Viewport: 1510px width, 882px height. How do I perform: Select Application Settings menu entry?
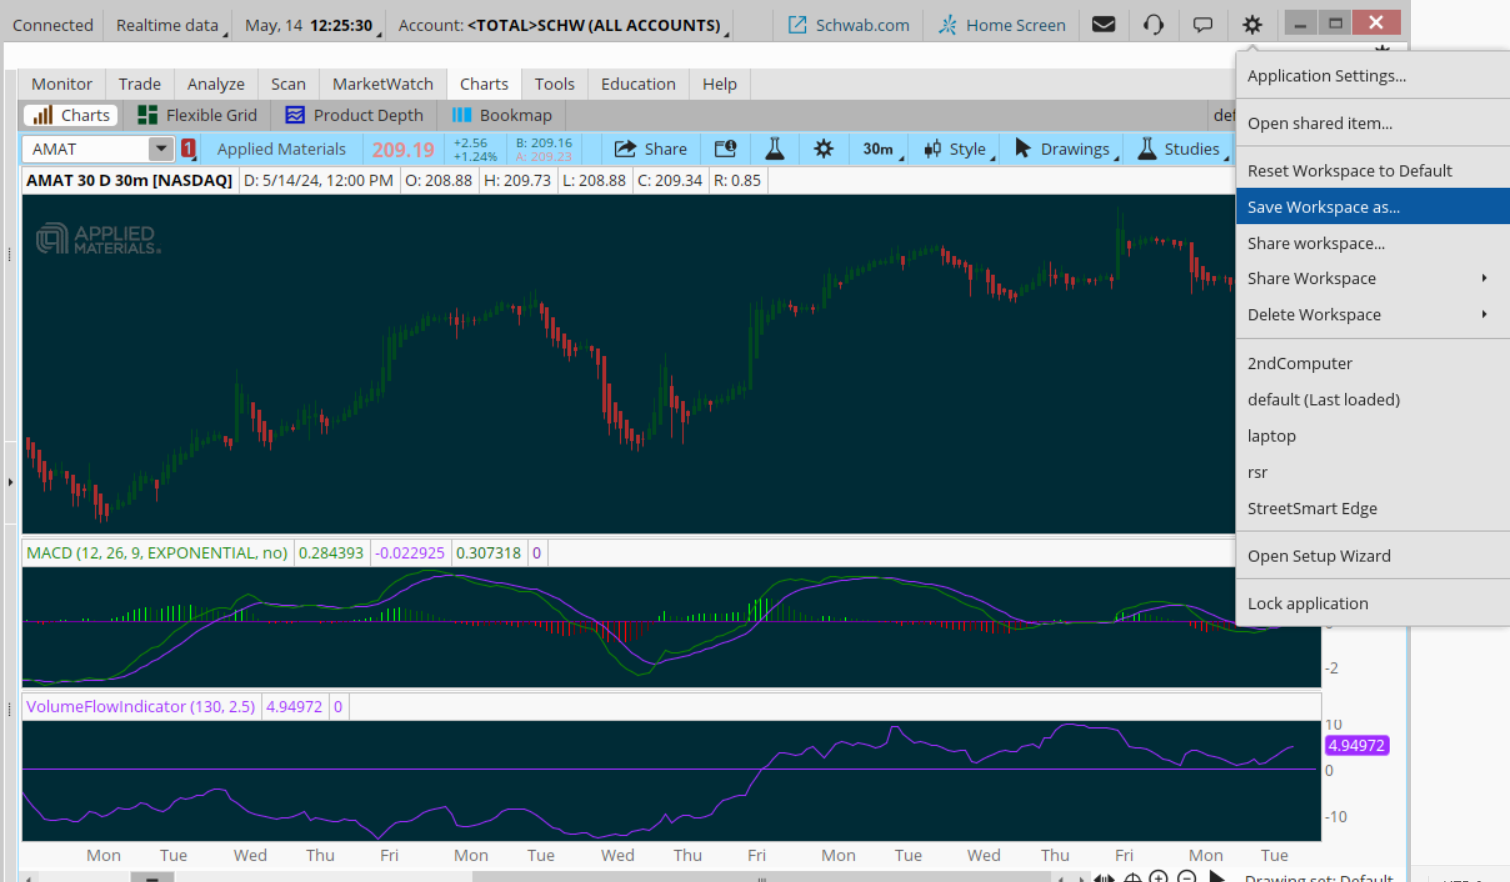1373,76
